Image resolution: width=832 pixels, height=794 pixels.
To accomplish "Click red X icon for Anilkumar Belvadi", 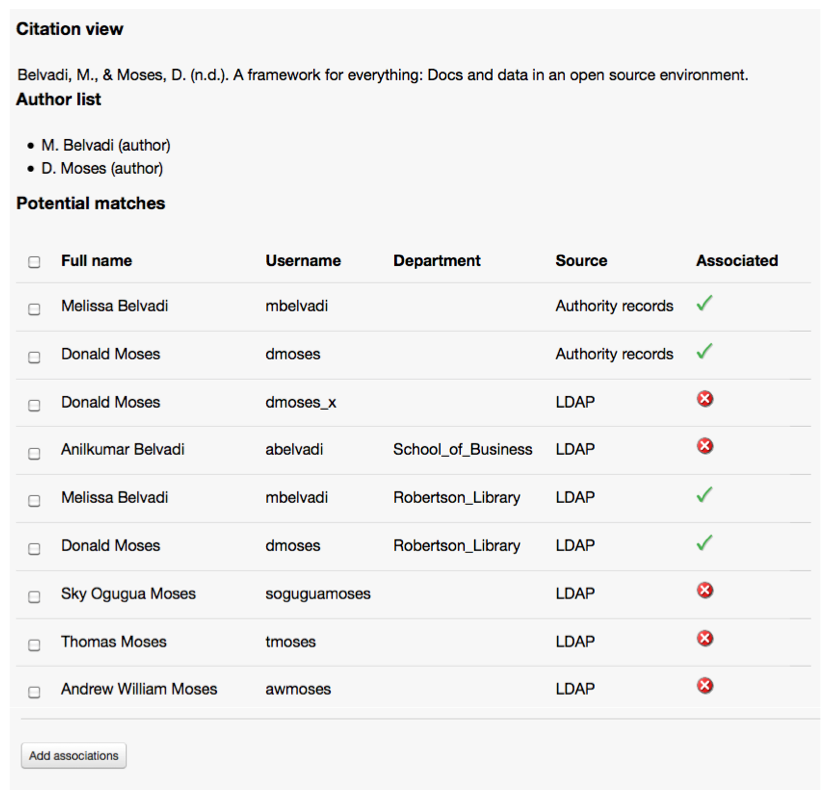I will point(704,446).
